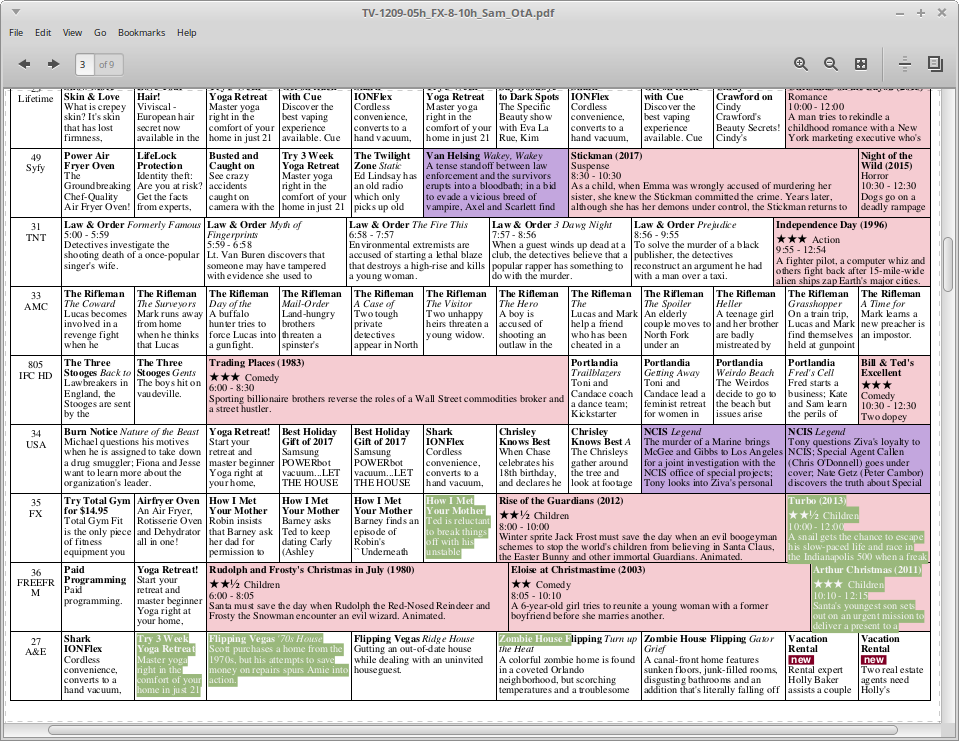
Task: Click the highlighted 'How I Met Your Mother' cell
Action: [460, 528]
